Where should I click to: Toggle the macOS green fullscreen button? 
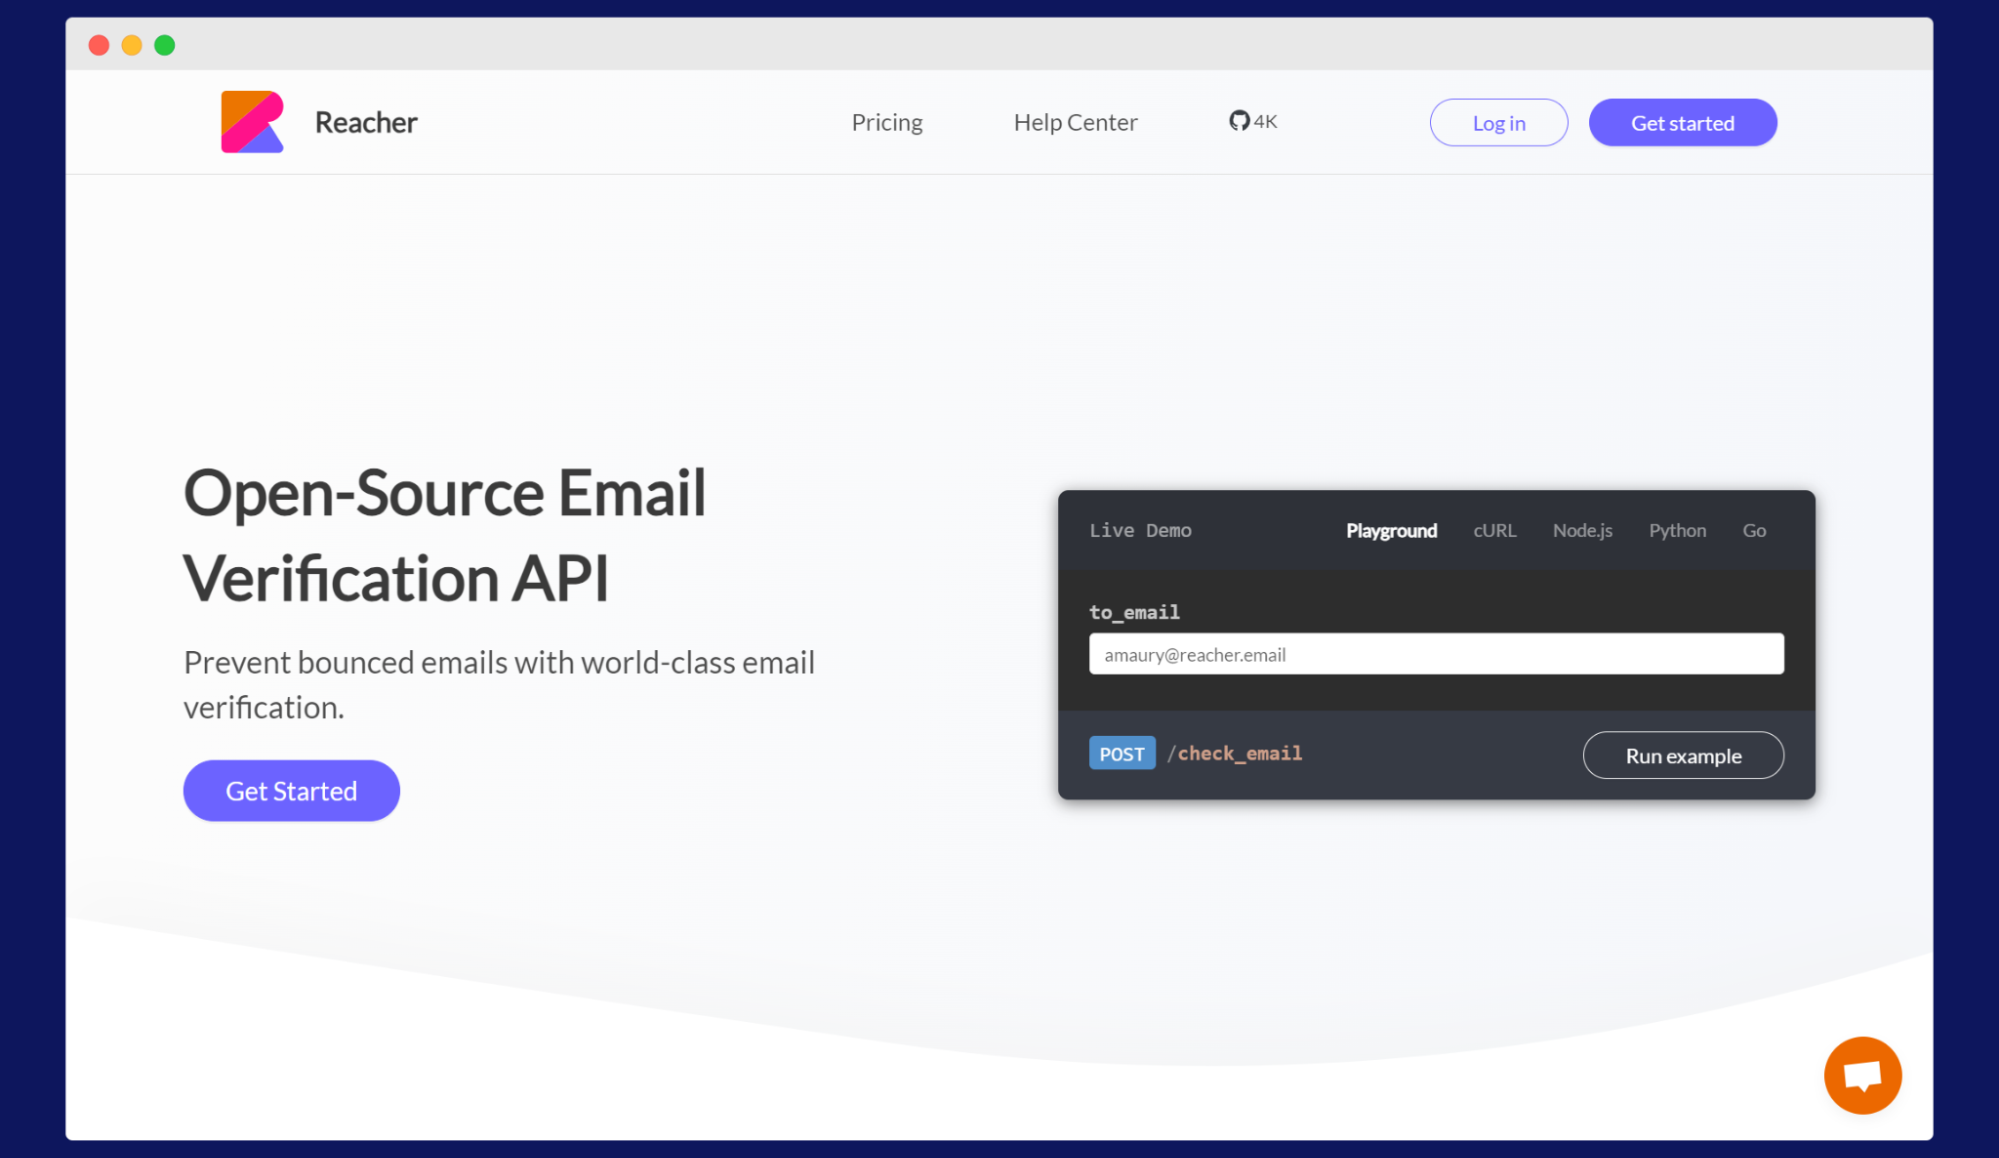[164, 45]
